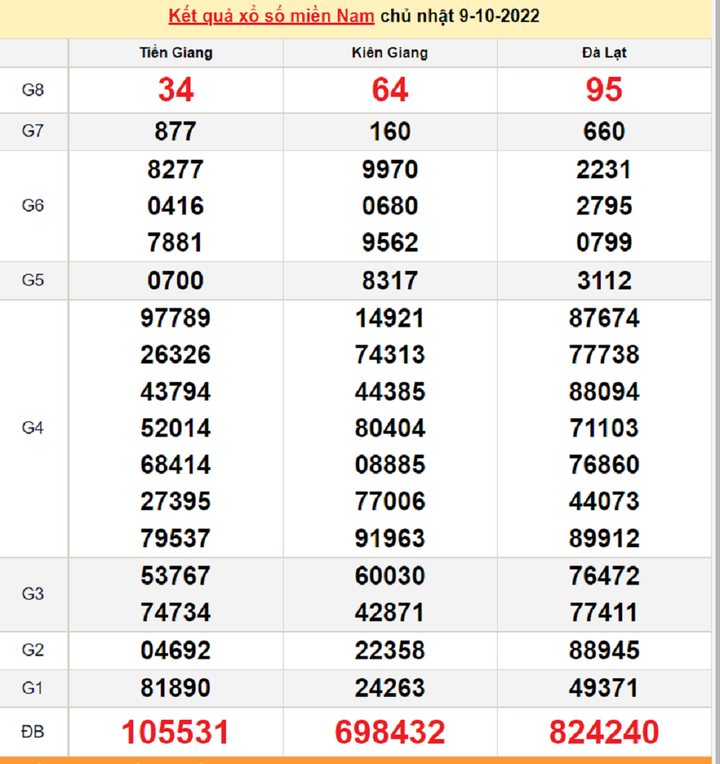Select G7 result 877
Screen dimensions: 720x764
[175, 132]
